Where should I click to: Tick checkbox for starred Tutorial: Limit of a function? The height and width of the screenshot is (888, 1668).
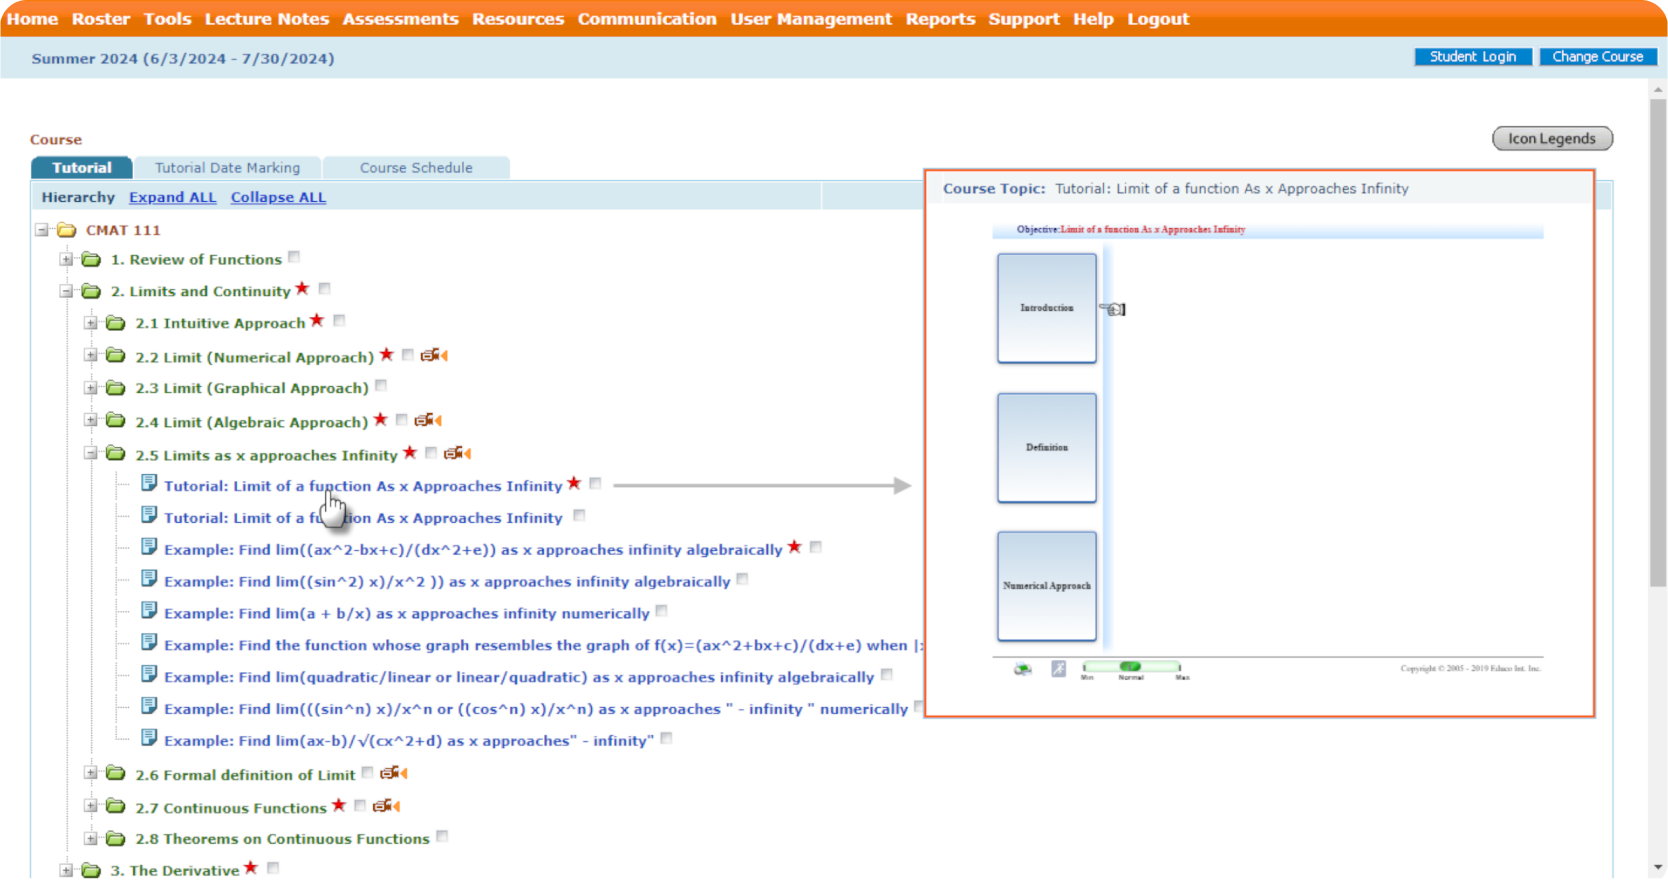595,484
